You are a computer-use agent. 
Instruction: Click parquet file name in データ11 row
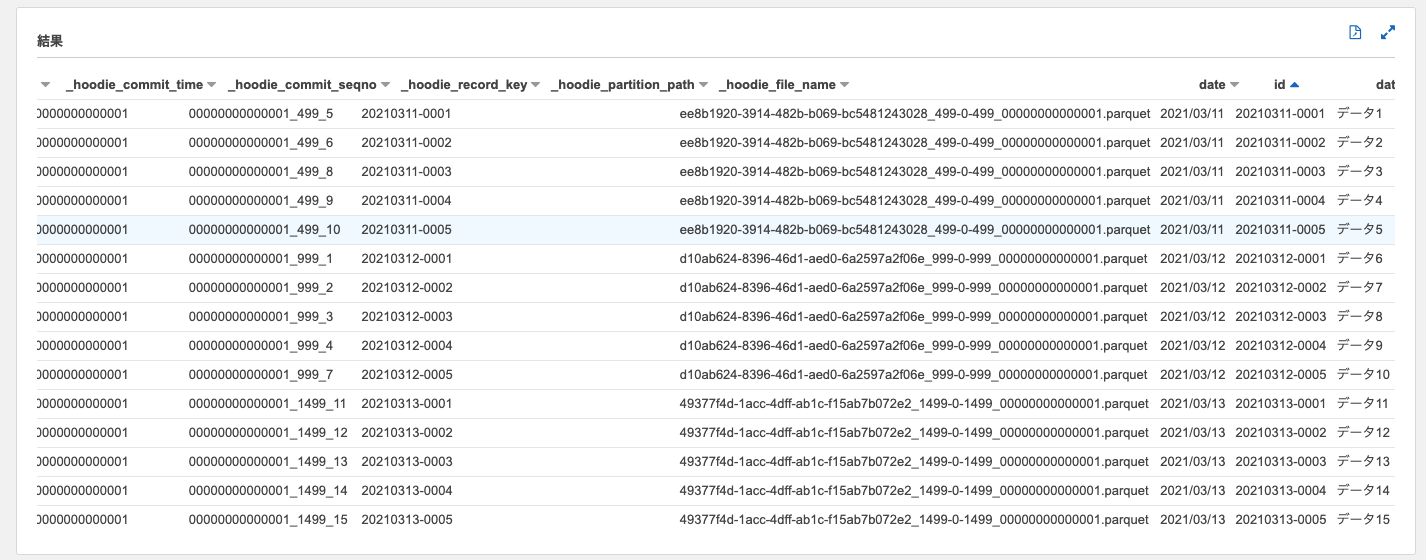(x=915, y=404)
